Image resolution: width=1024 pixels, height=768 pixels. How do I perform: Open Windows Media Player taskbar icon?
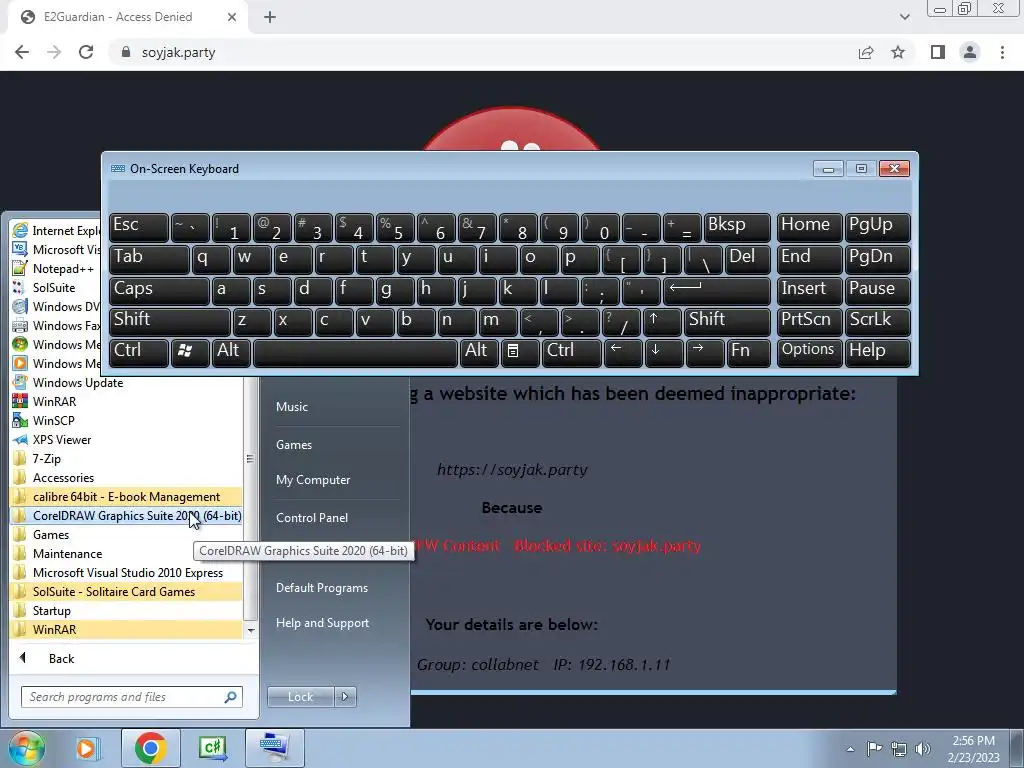pos(86,748)
